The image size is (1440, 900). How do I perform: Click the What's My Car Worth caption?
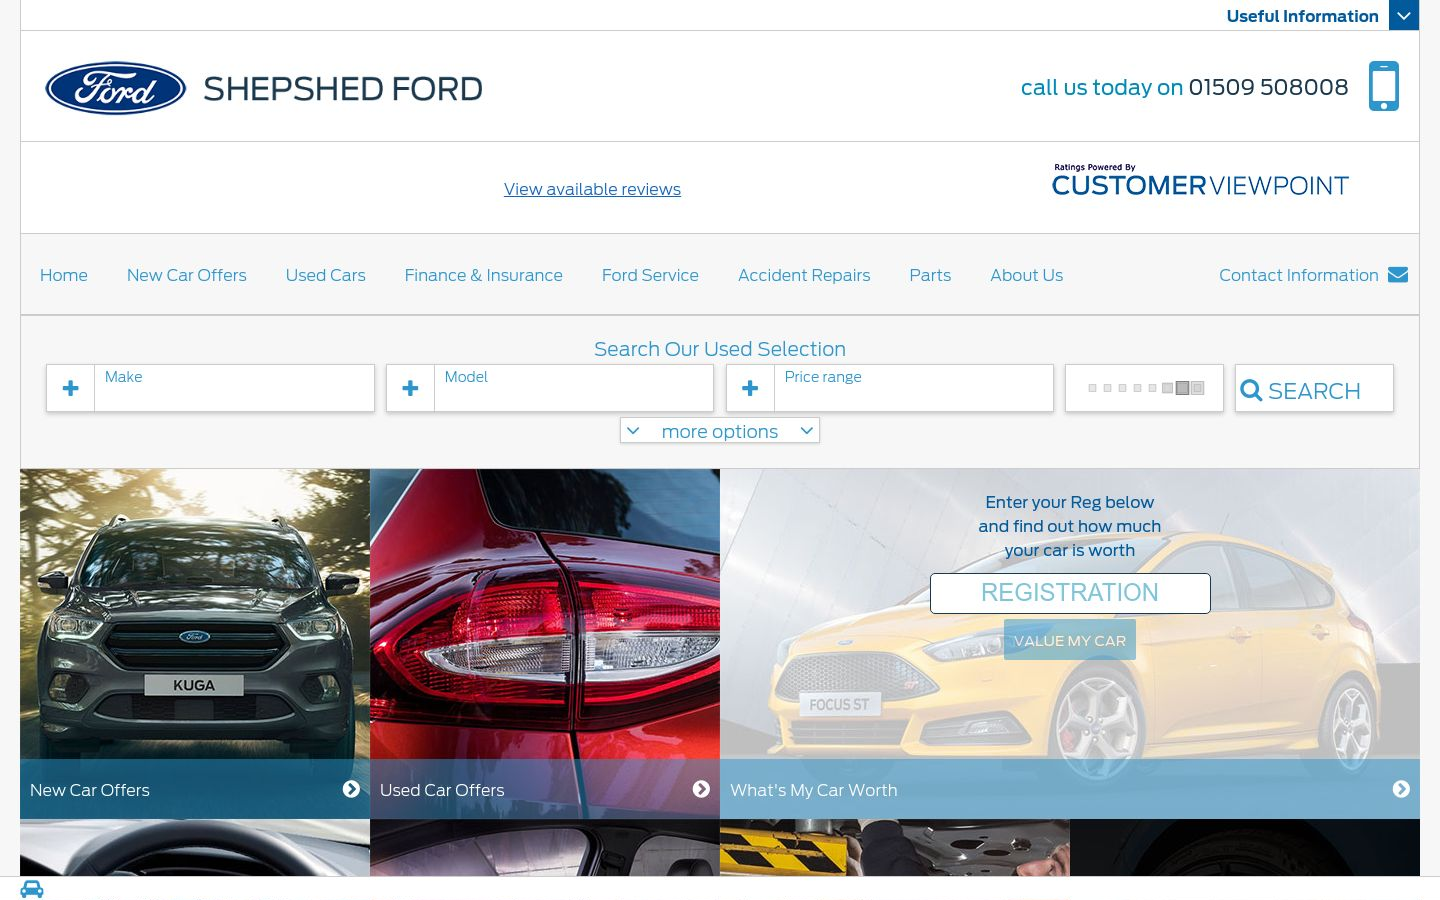pyautogui.click(x=814, y=790)
